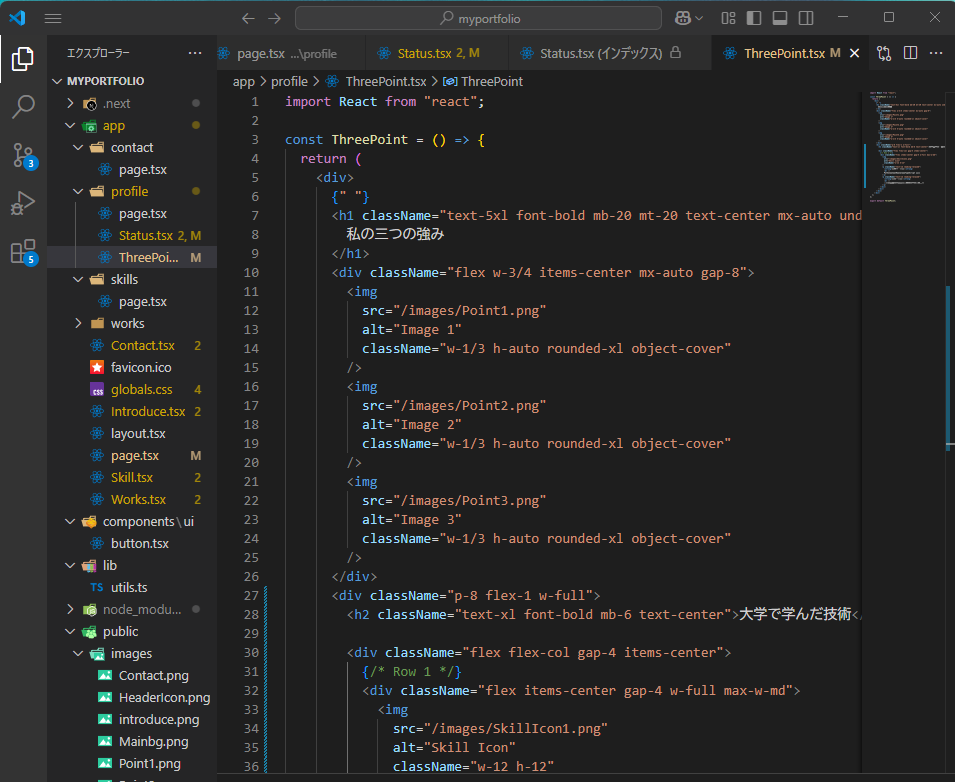The width and height of the screenshot is (955, 782).
Task: Open the Search view in activity bar
Action: tap(23, 107)
